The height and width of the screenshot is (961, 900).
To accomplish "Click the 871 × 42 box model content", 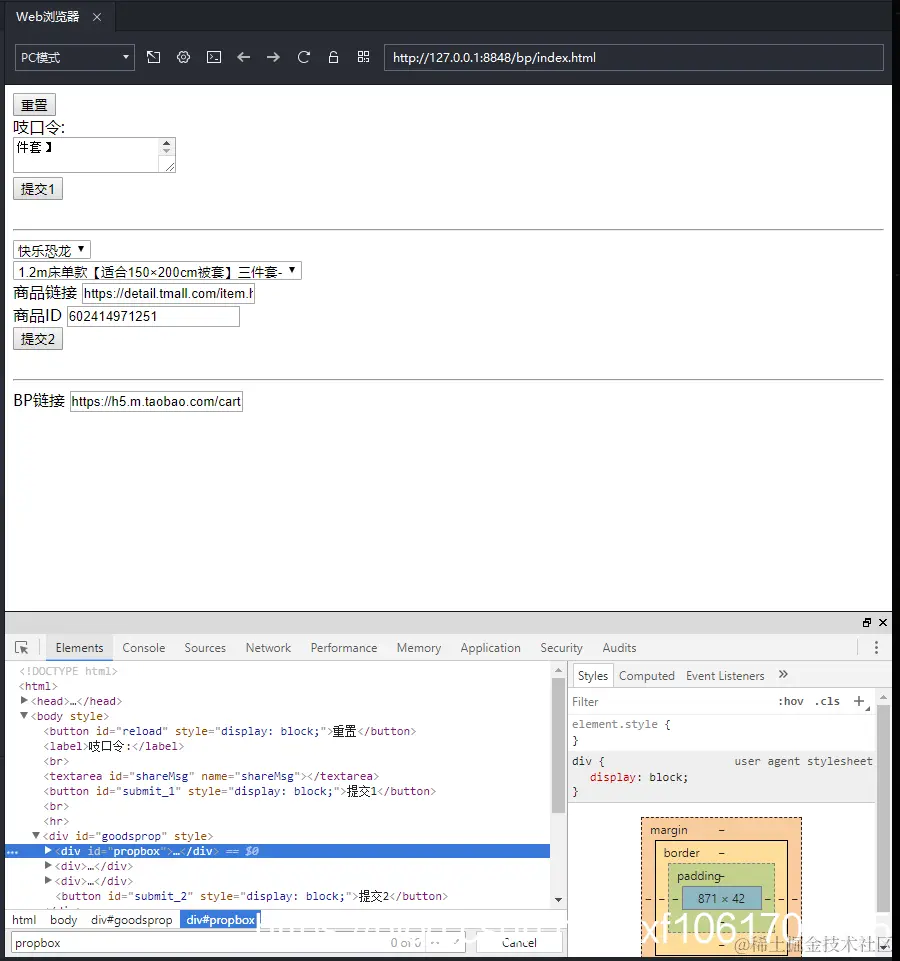I will (722, 898).
